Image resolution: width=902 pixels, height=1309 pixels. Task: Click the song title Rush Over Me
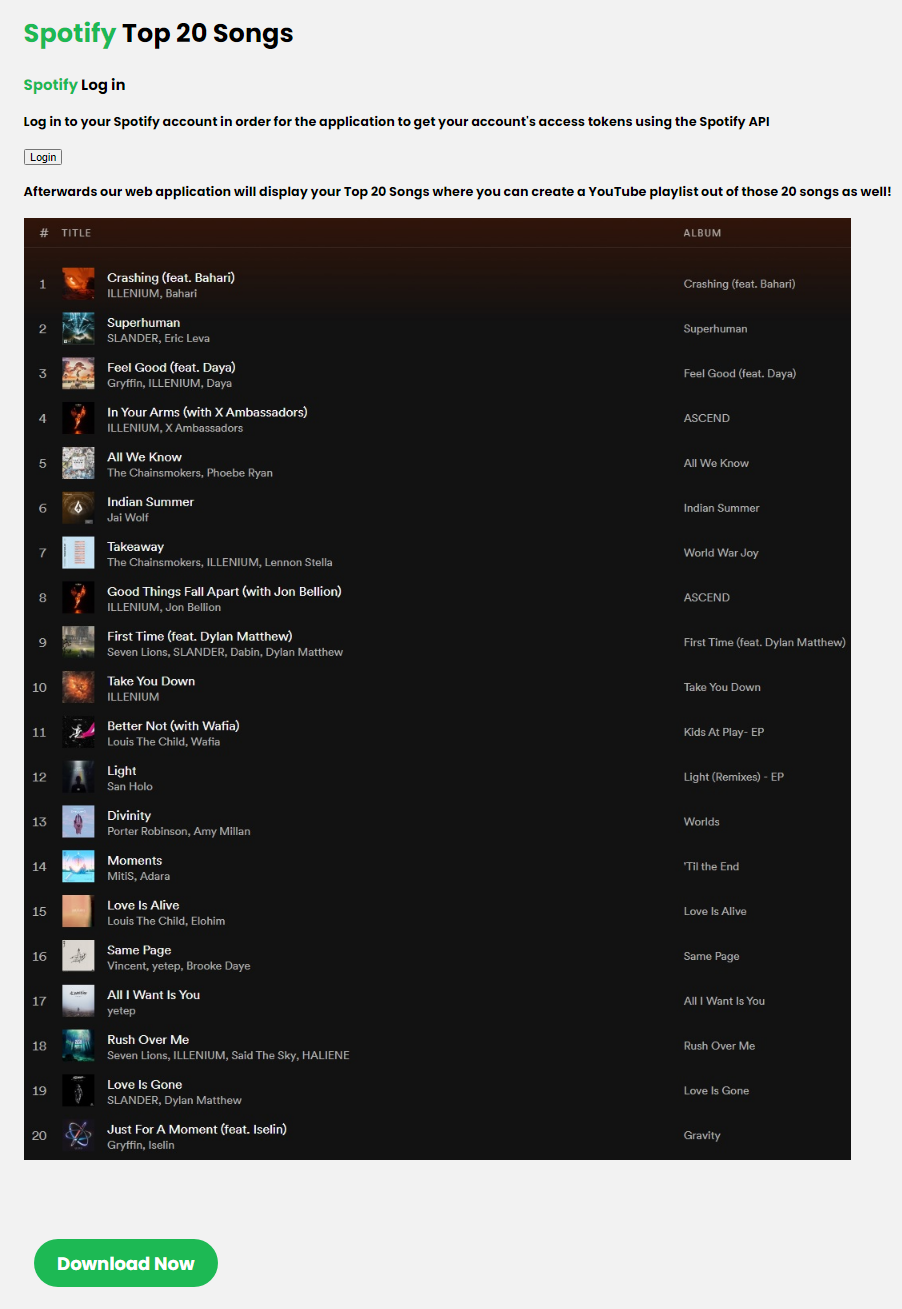pos(148,1039)
